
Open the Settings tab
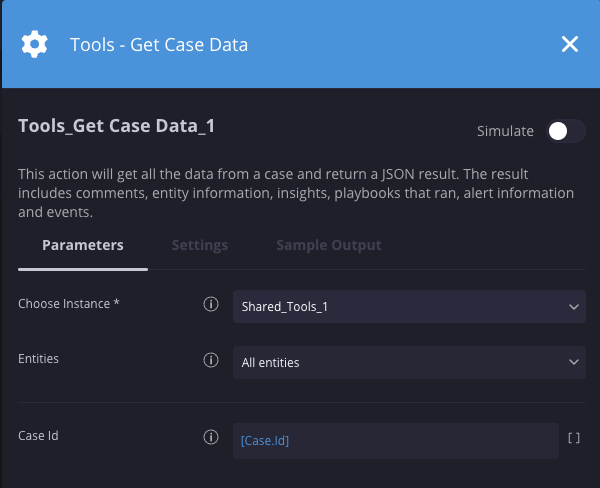coord(199,245)
